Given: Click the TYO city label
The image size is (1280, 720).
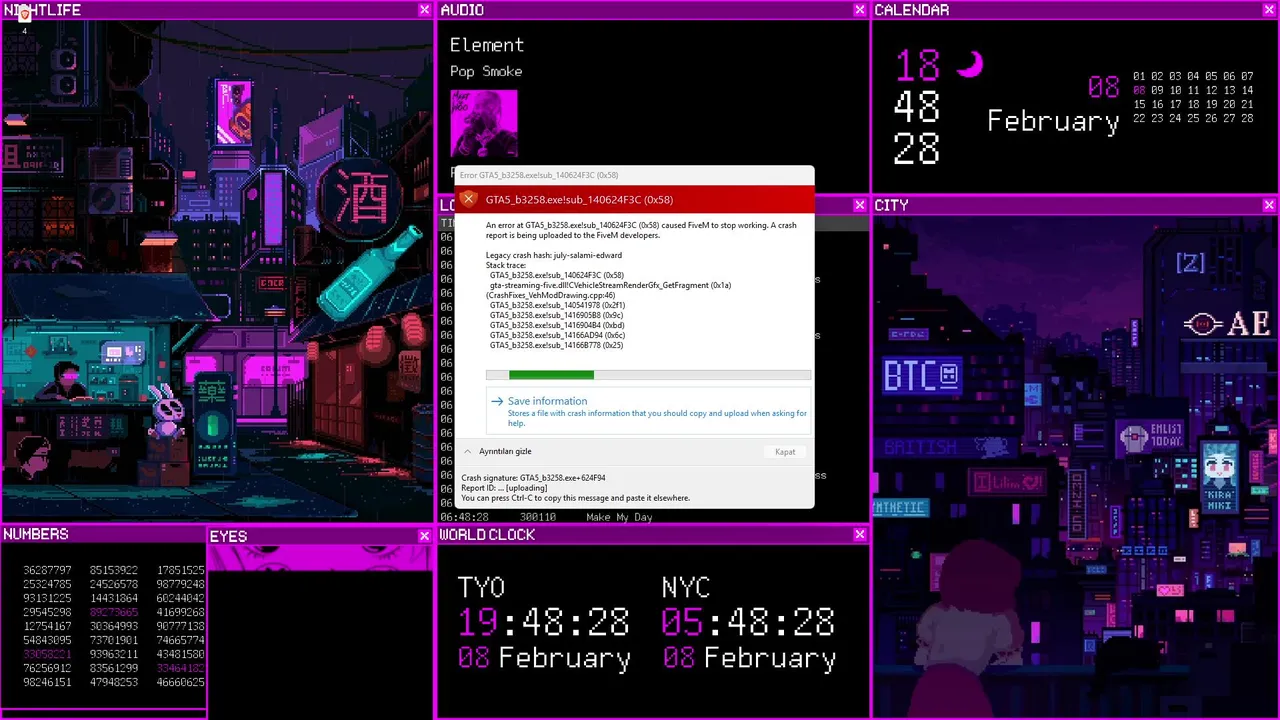Looking at the screenshot, I should [481, 587].
